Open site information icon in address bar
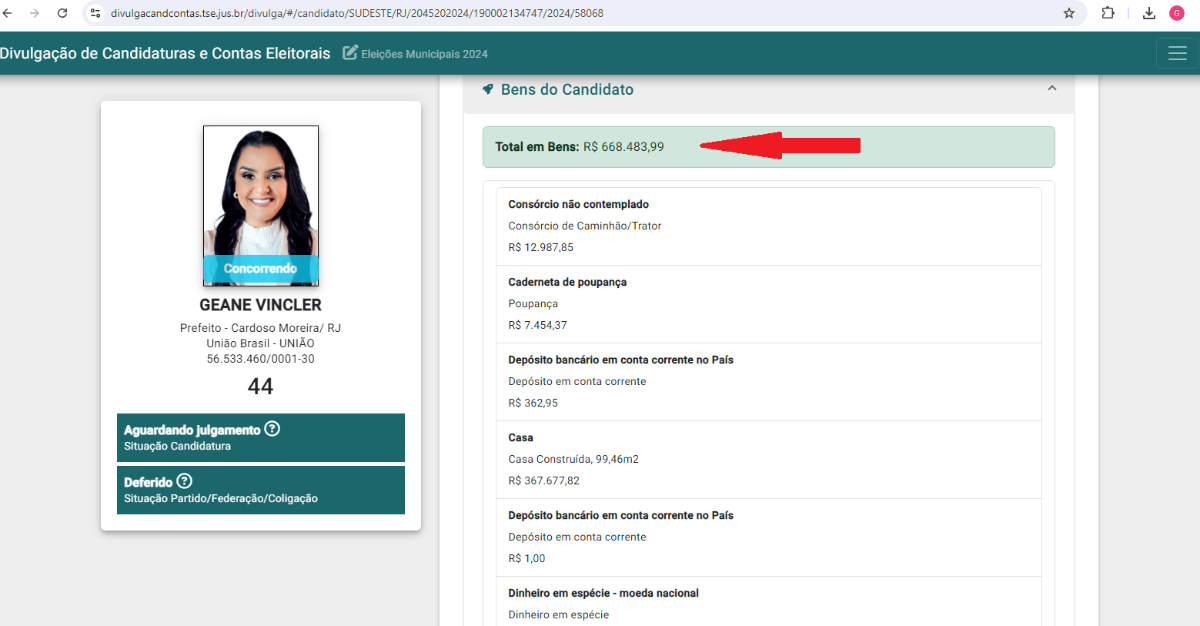This screenshot has width=1200, height=626. pos(95,14)
